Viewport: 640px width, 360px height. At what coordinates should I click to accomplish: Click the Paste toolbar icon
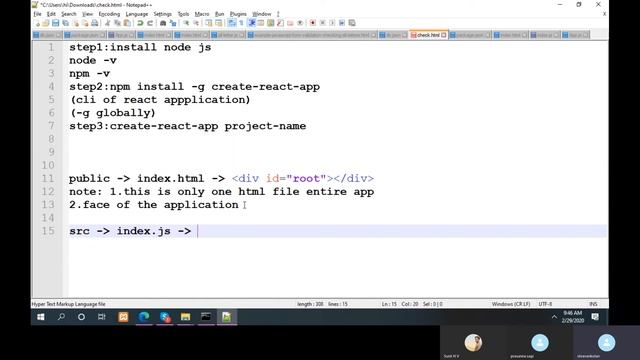pyautogui.click(x=127, y=23)
